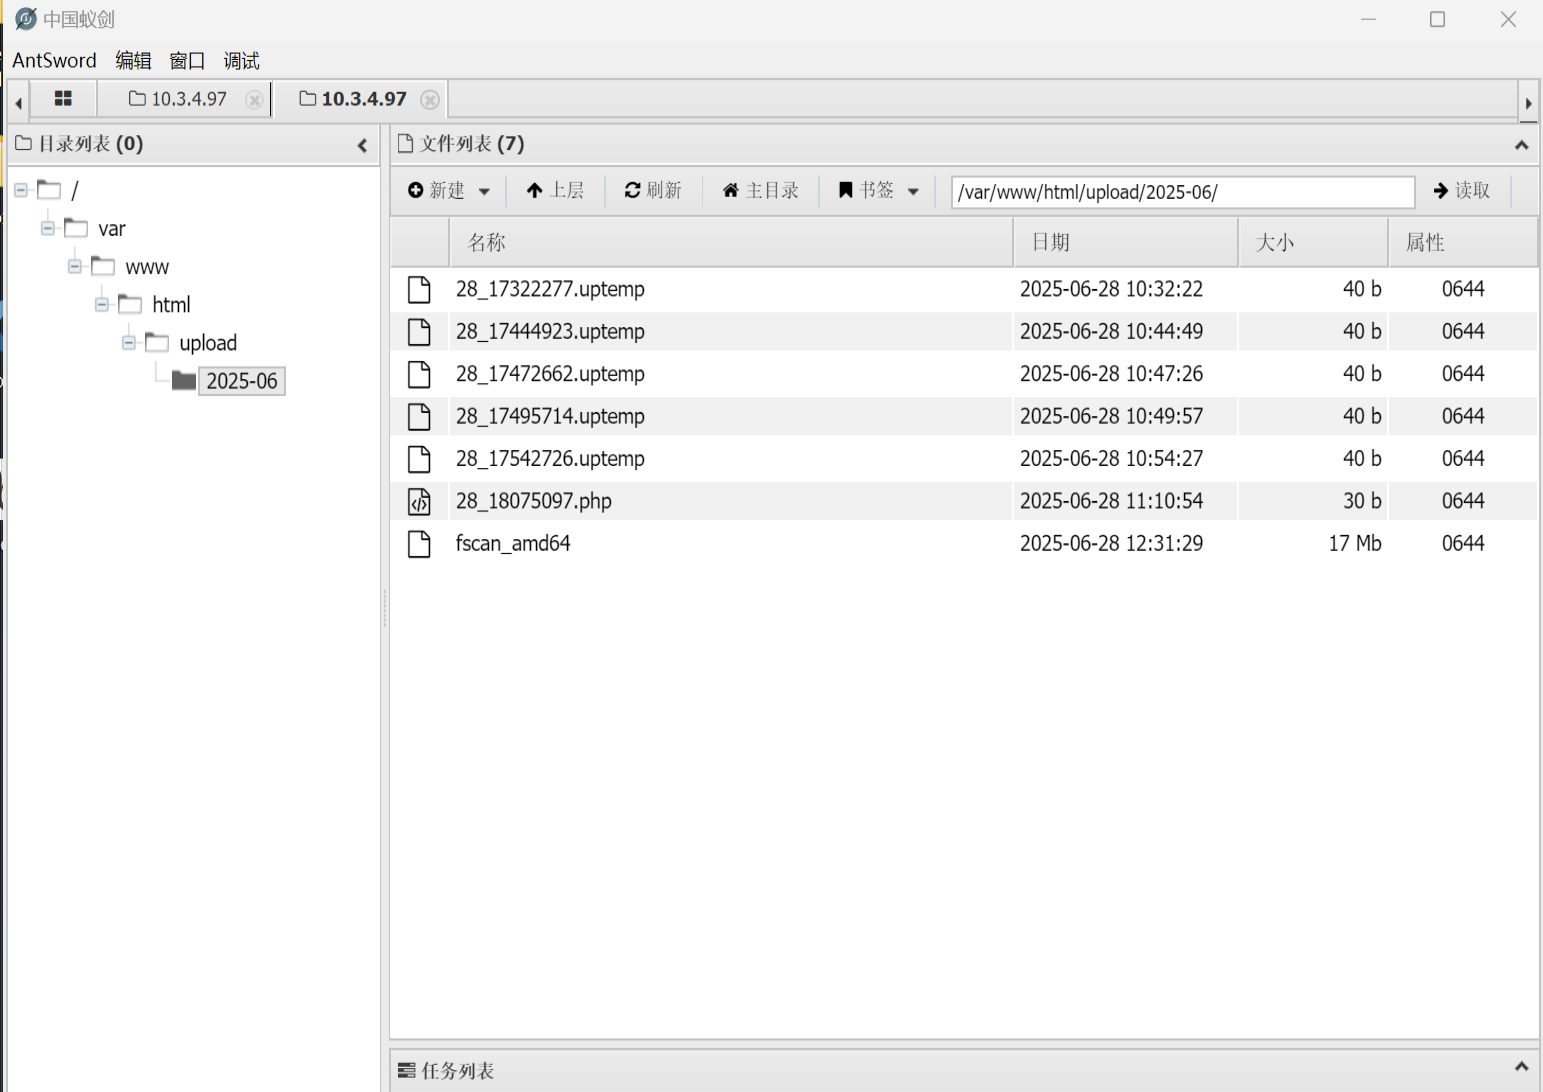Collapse the file list panel chevron
1543x1092 pixels.
[1521, 145]
